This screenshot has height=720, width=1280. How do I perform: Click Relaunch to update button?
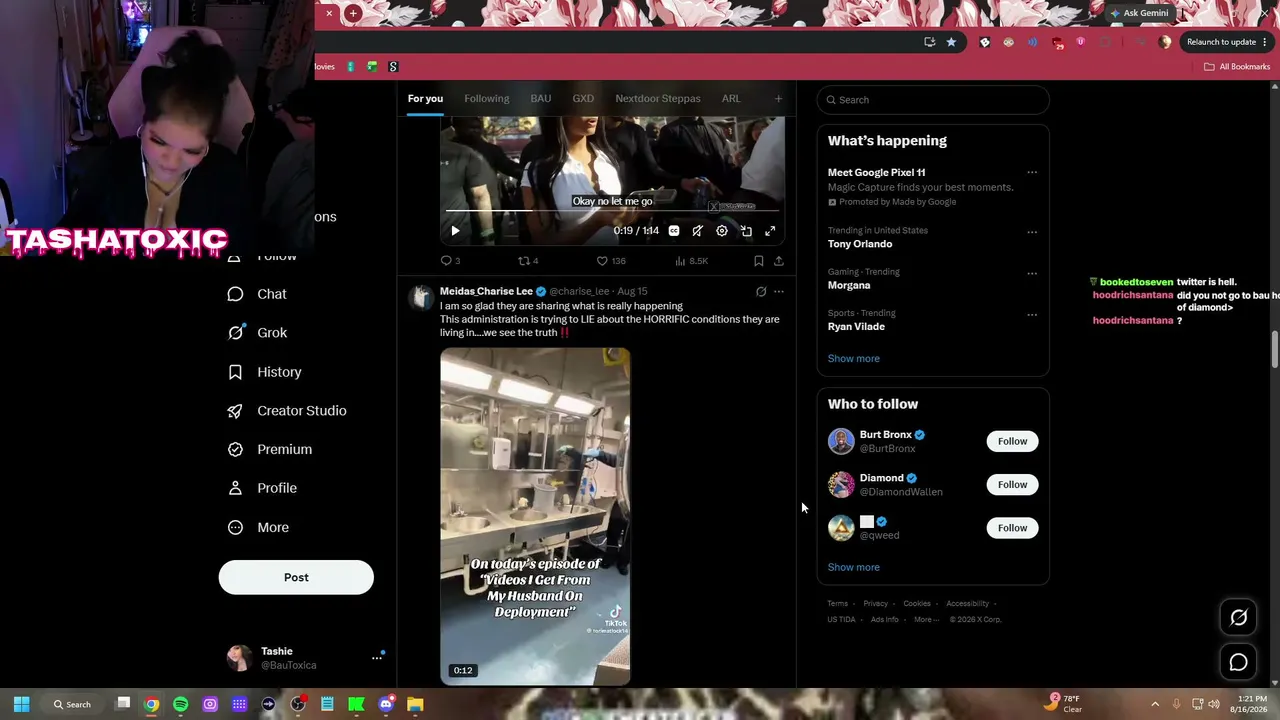(x=1227, y=42)
